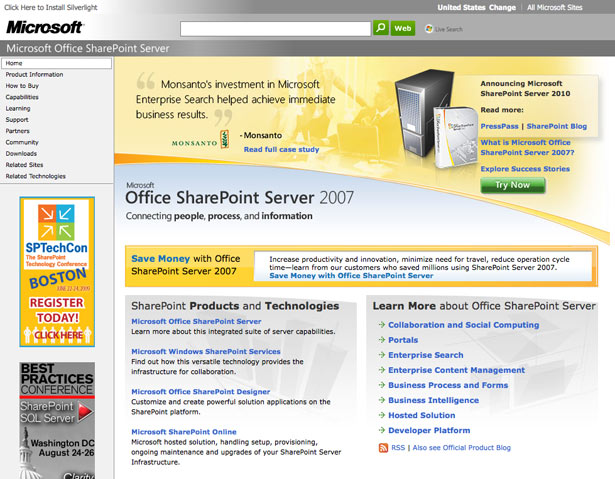Click the green Web search button
Screen dimensions: 615x479
click(403, 28)
